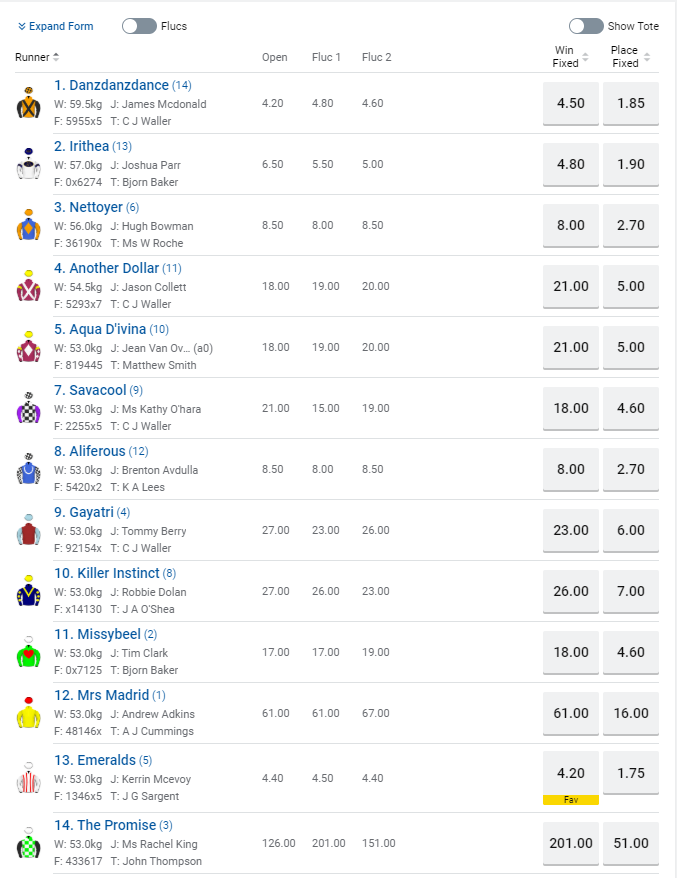Sort by Win Fixed odds
This screenshot has height=878, width=677.
click(585, 57)
